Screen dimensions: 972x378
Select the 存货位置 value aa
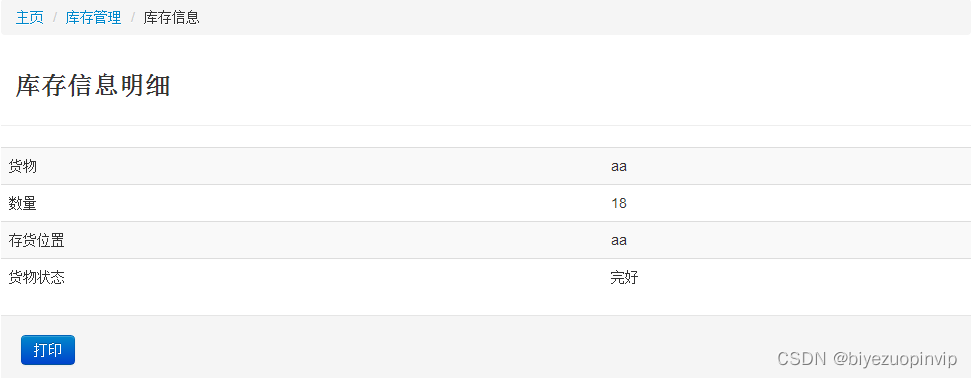pyautogui.click(x=619, y=240)
